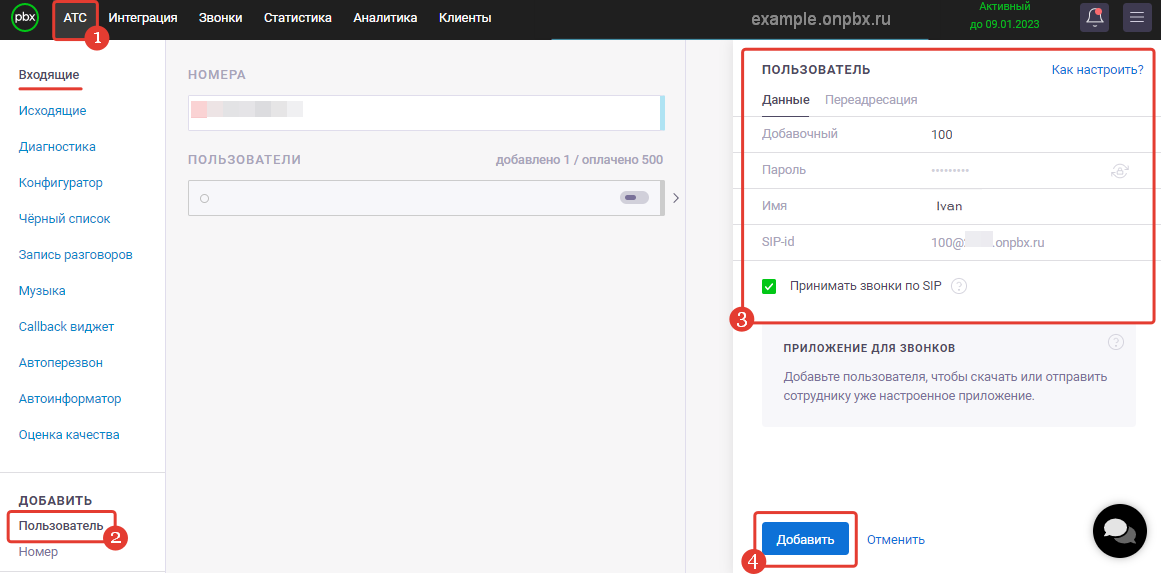Open the support chat bubble icon
Viewport: 1161px width, 577px height.
(1118, 531)
